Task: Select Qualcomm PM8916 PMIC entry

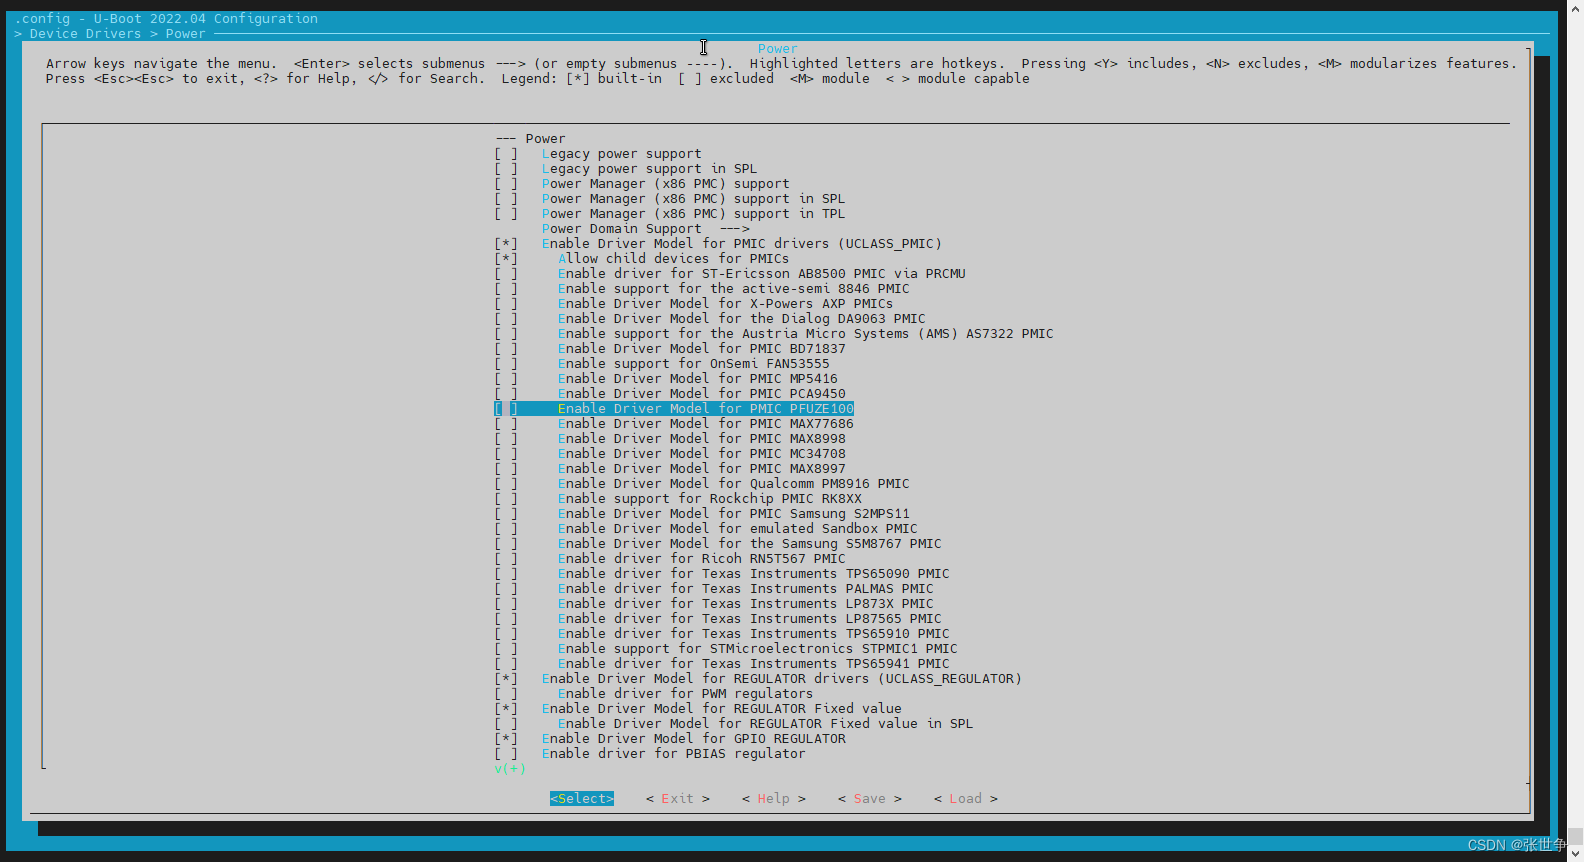Action: [733, 484]
